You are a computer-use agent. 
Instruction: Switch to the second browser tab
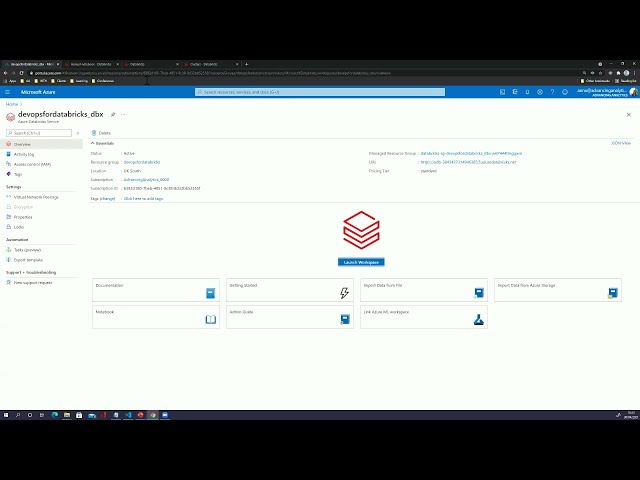click(x=91, y=64)
